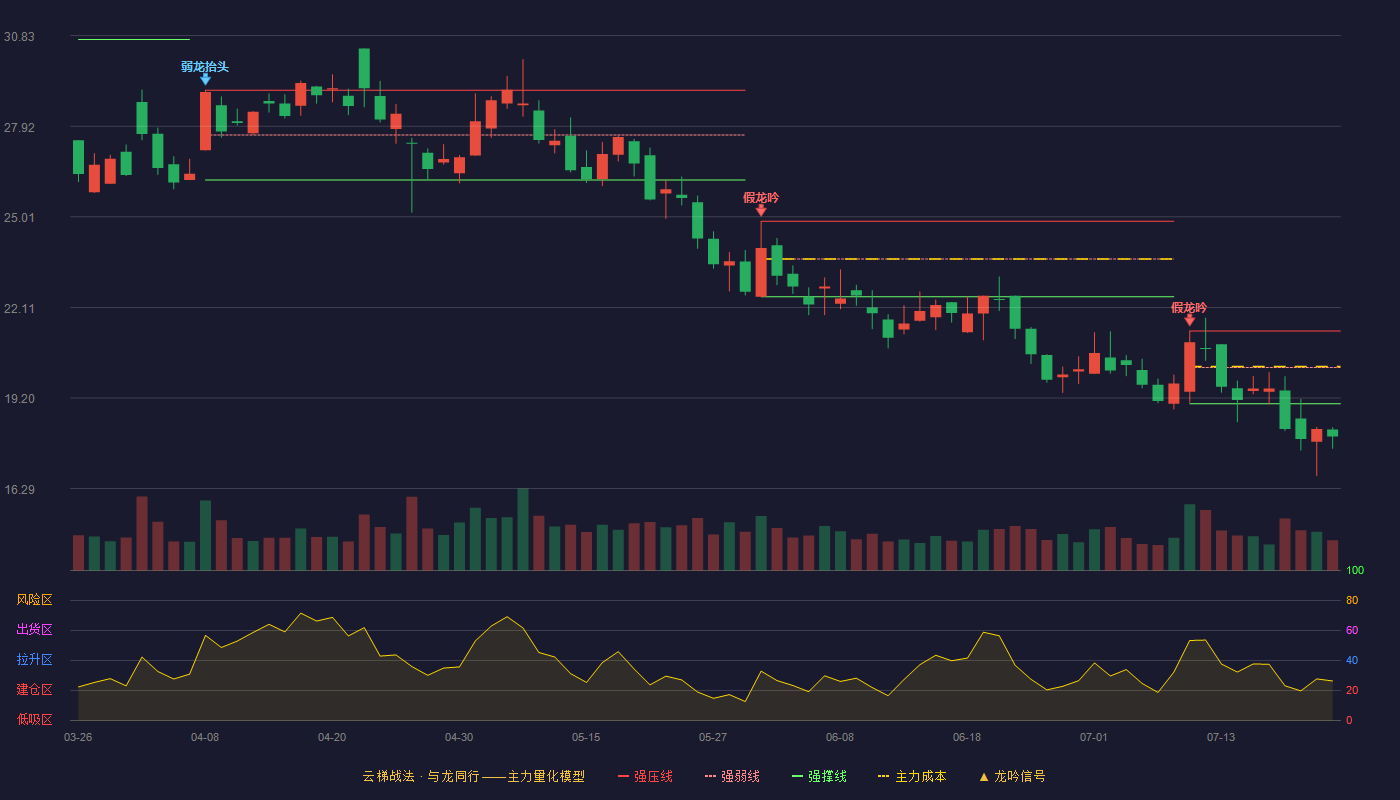This screenshot has height=800, width=1400.
Task: Toggle the 强压线 legend series
Action: 645,776
